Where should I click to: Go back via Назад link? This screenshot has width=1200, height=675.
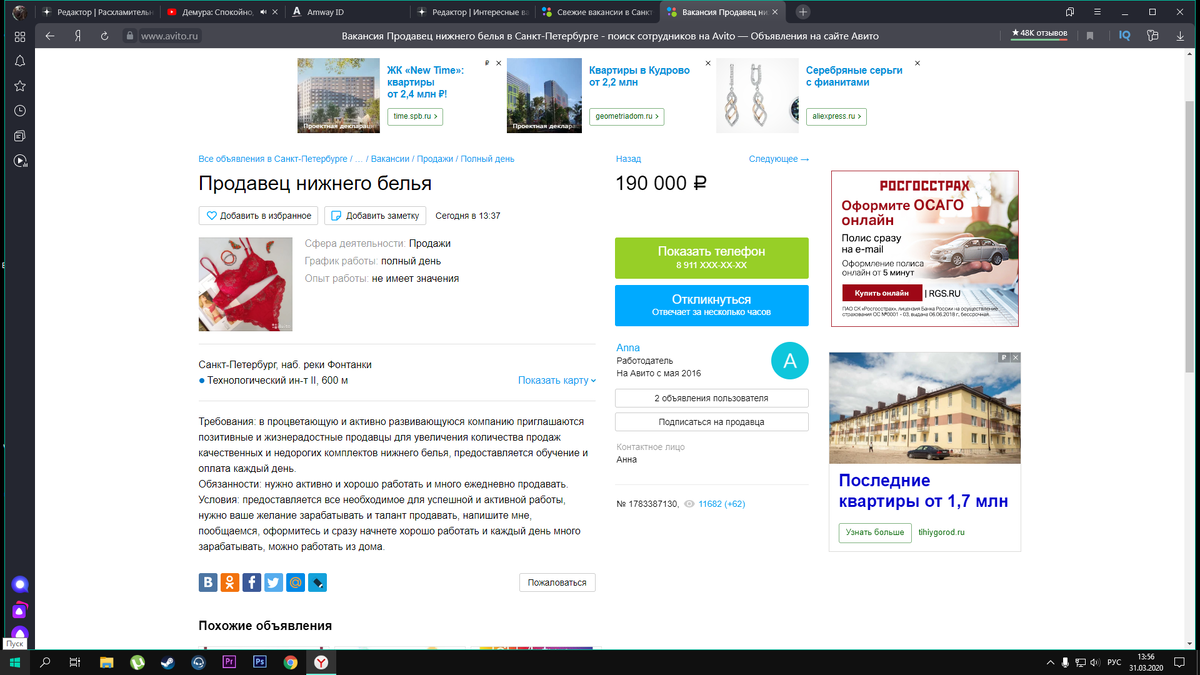tap(628, 159)
